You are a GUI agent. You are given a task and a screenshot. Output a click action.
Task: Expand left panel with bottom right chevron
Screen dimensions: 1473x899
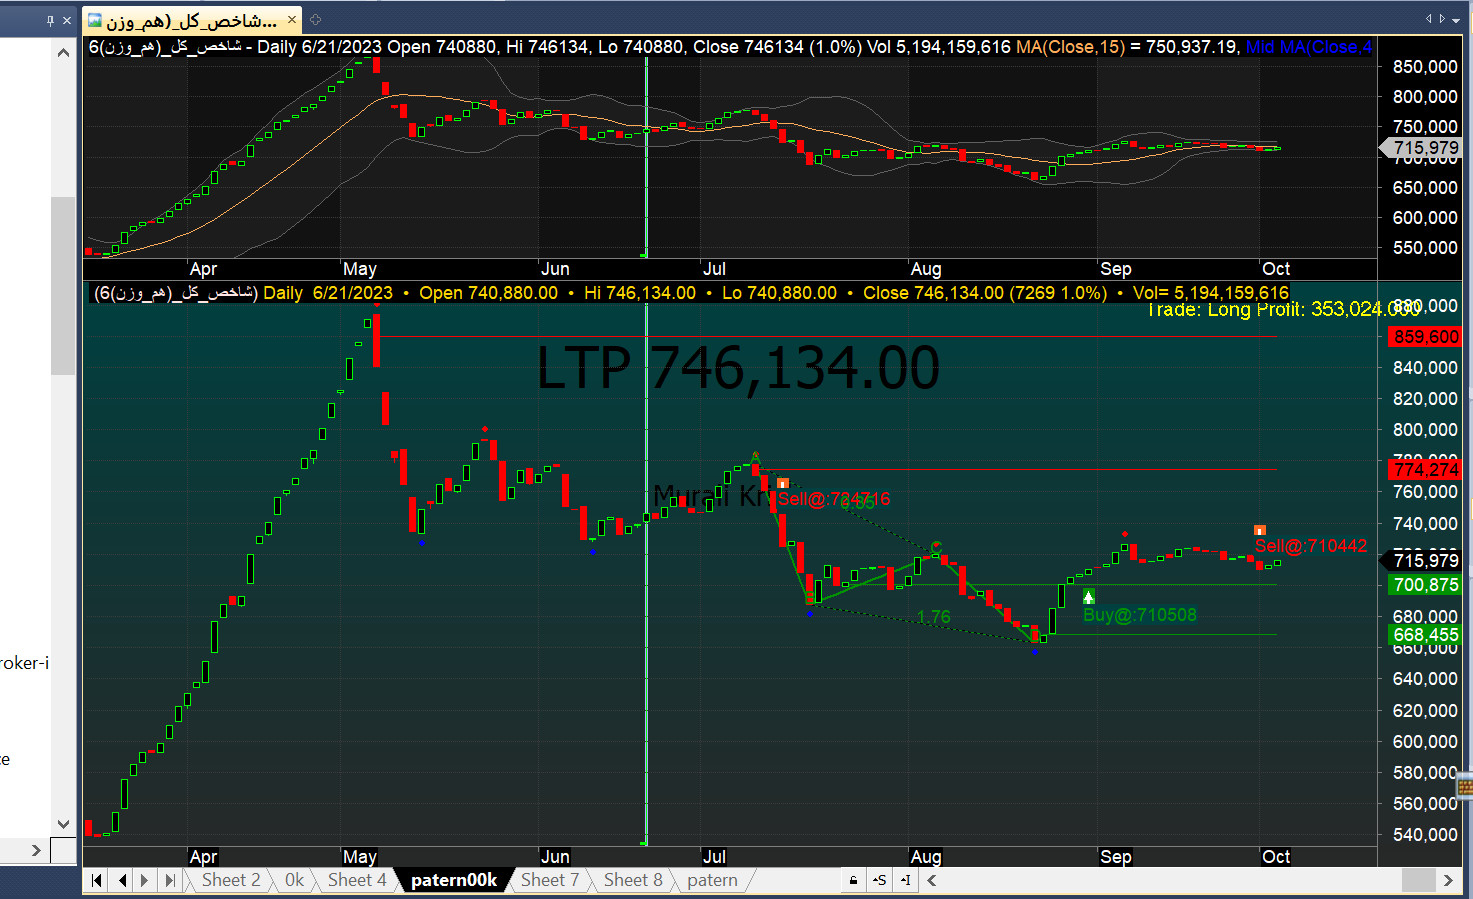pyautogui.click(x=36, y=850)
